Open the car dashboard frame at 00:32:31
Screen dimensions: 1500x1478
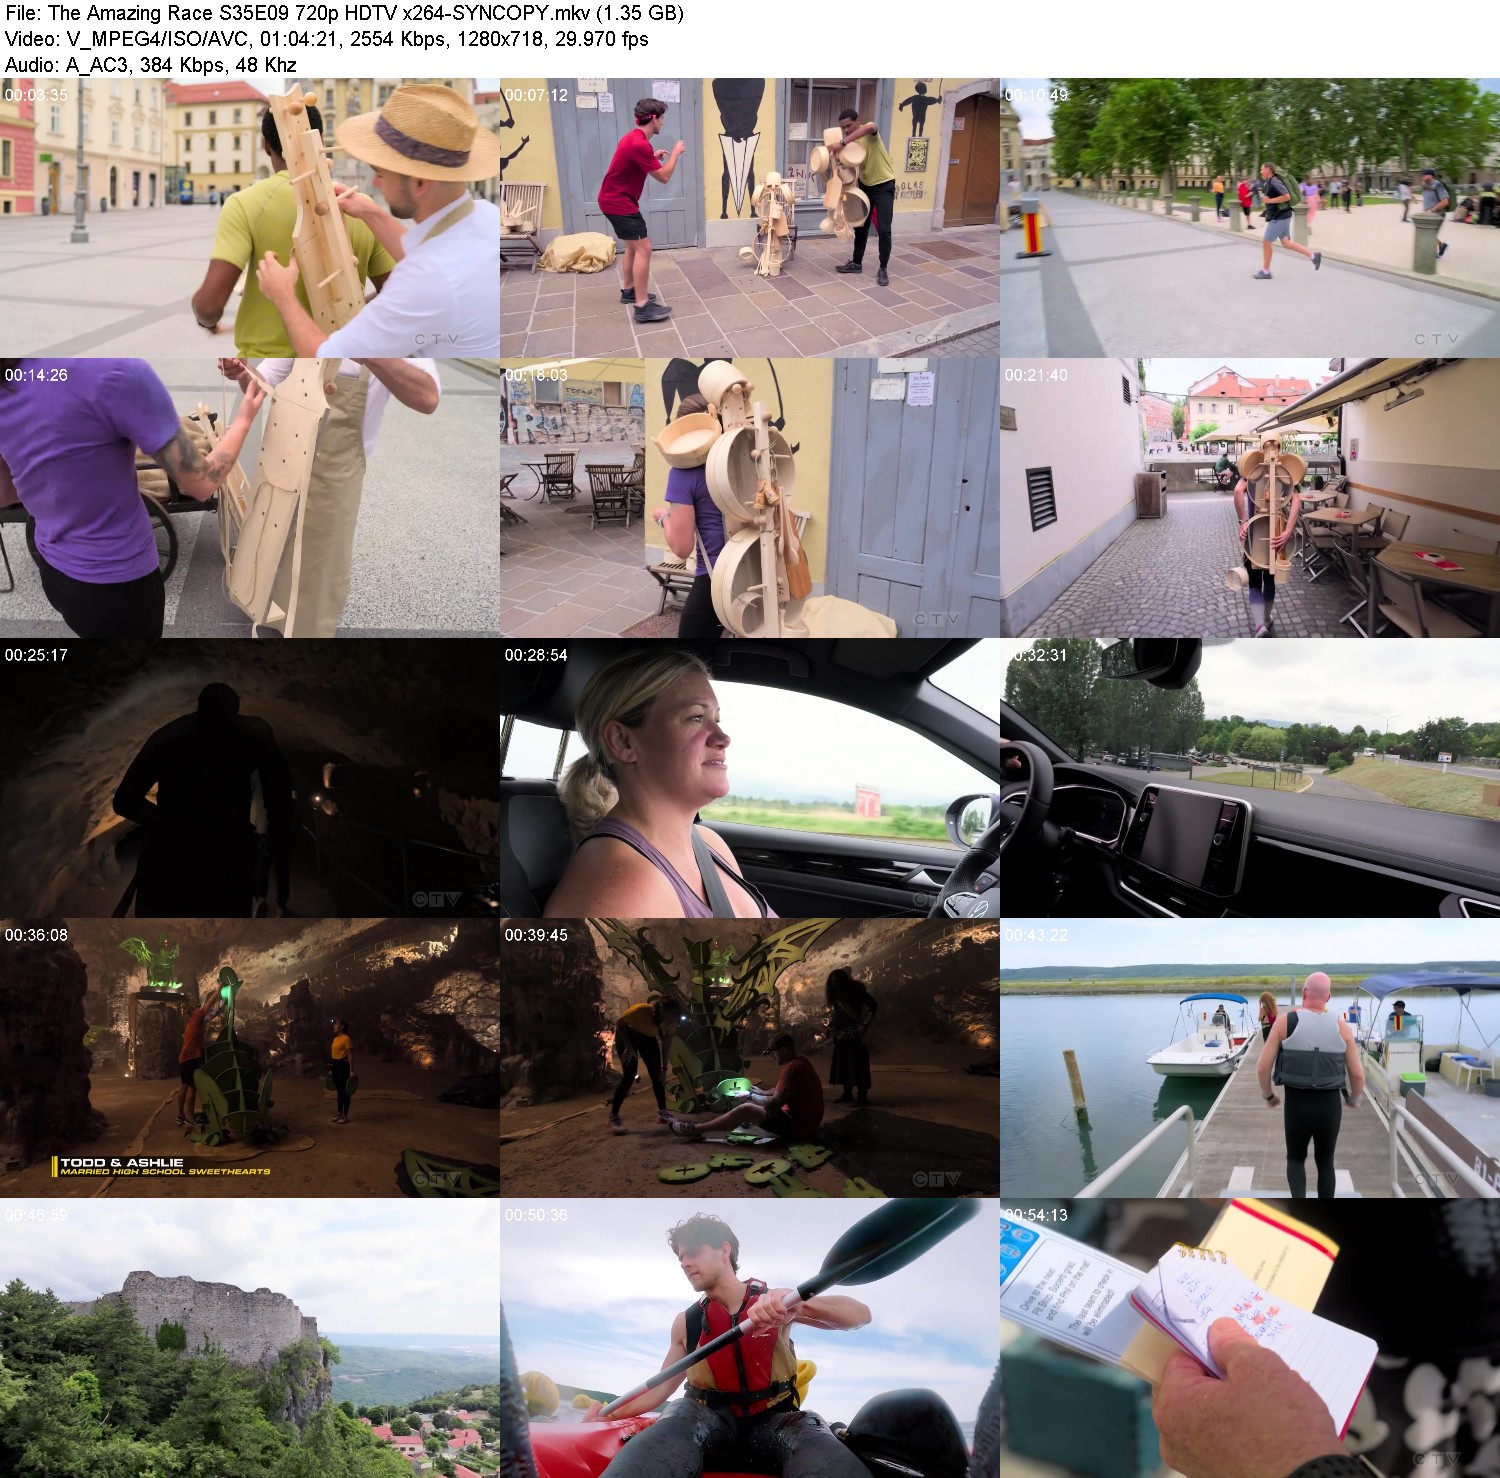click(x=1250, y=778)
